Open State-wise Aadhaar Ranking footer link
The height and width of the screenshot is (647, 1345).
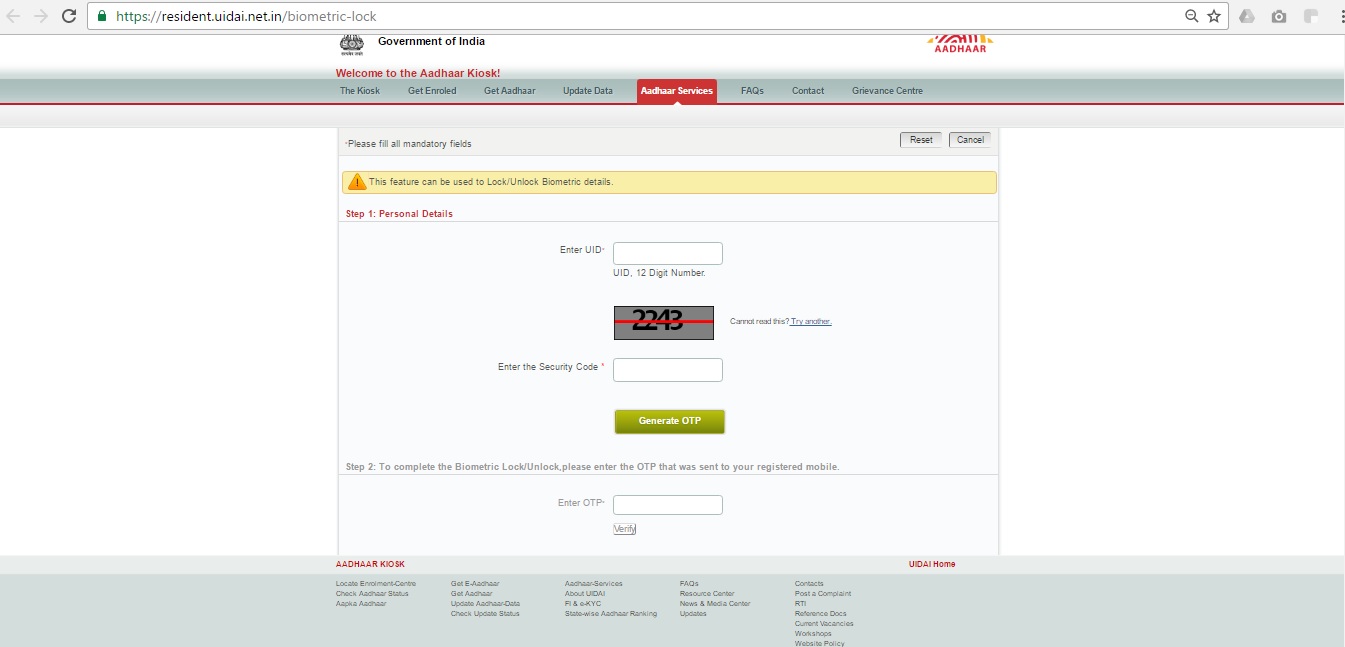(611, 613)
